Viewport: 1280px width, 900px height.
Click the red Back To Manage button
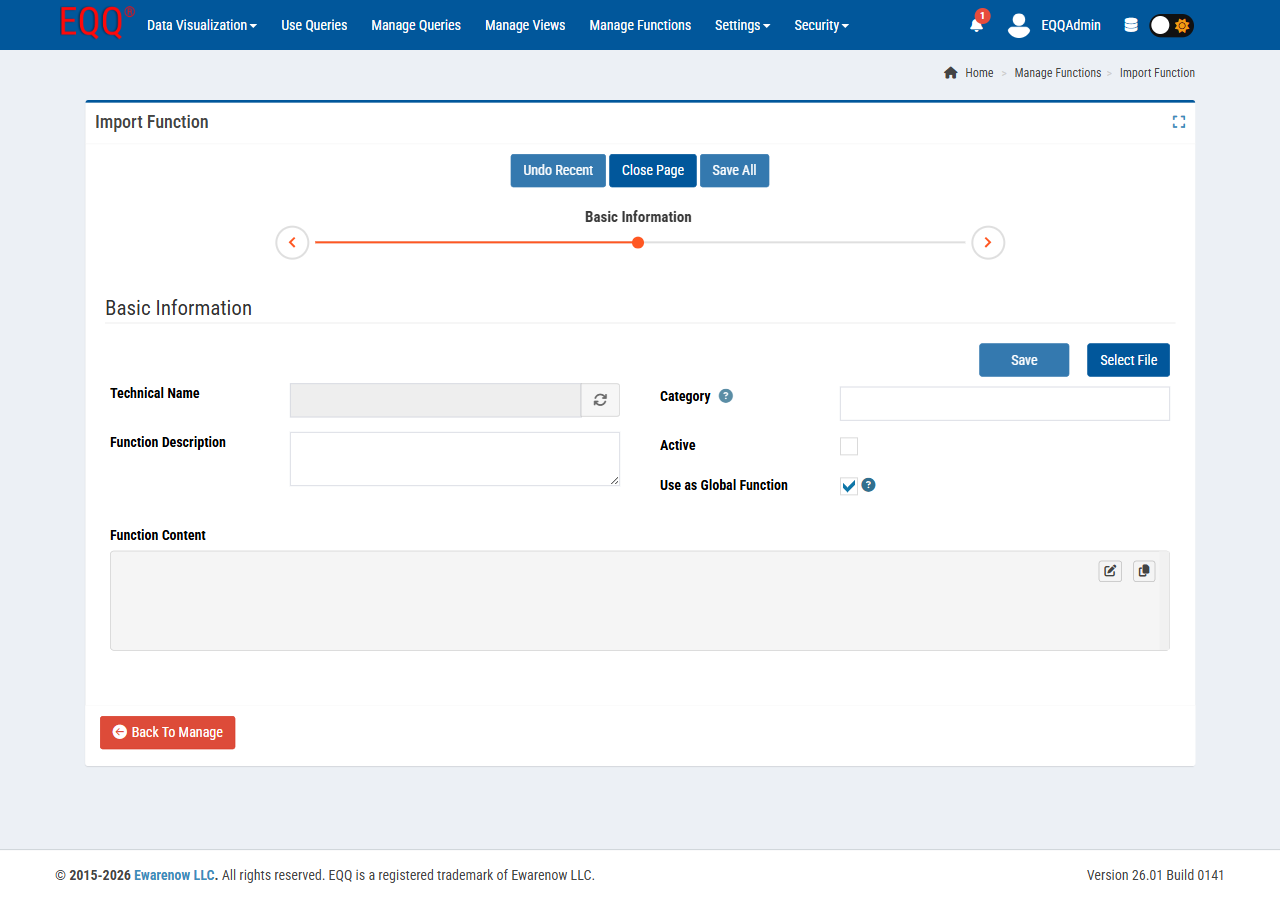click(x=168, y=732)
